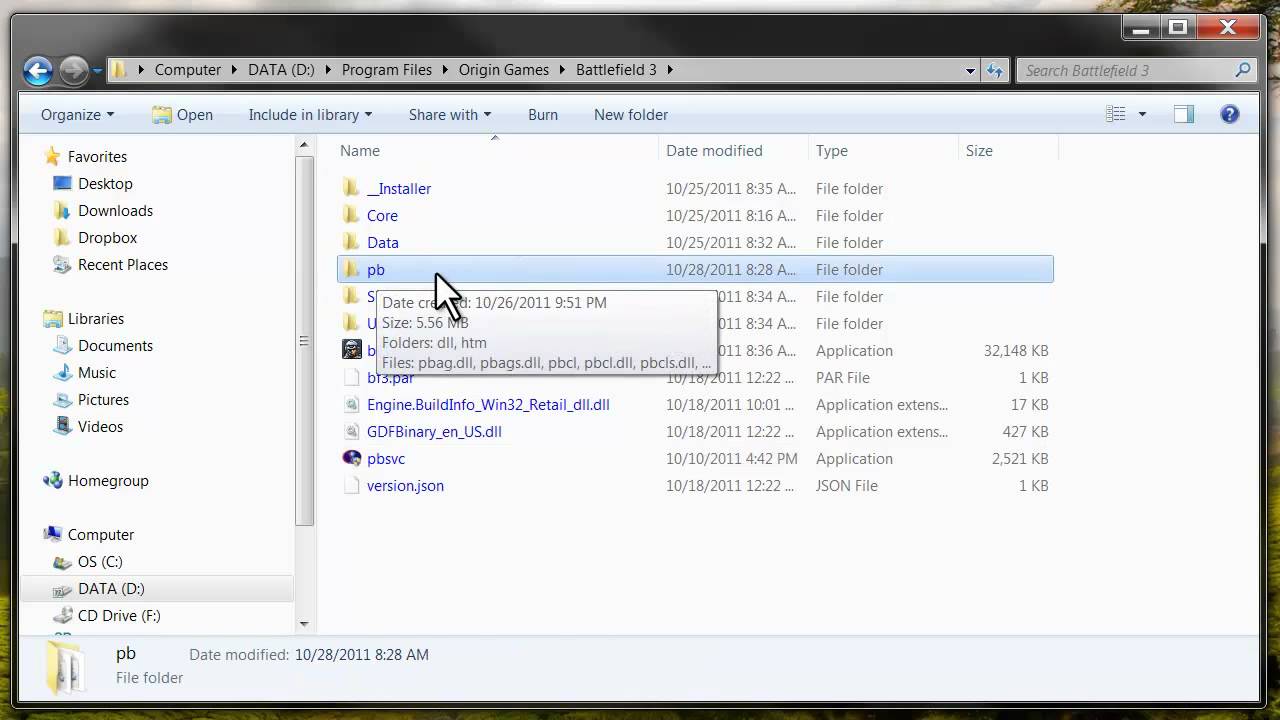Click the Battlefield 3 breadcrumb

coord(616,70)
